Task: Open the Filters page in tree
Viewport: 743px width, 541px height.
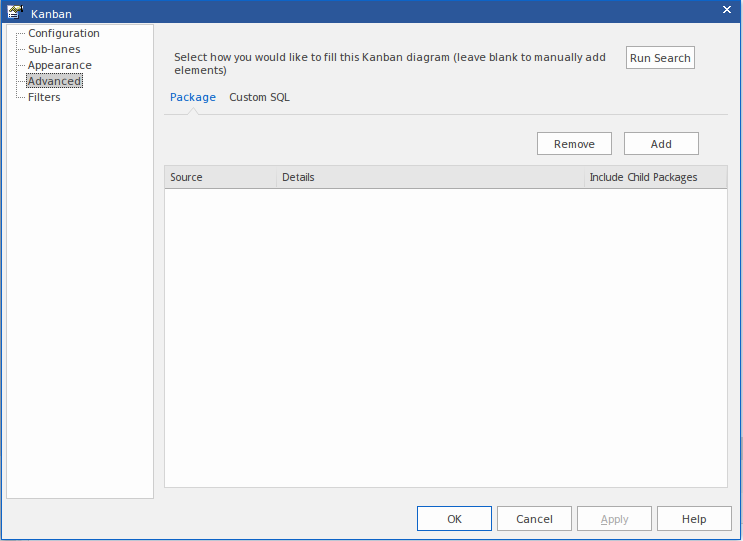Action: 44,97
